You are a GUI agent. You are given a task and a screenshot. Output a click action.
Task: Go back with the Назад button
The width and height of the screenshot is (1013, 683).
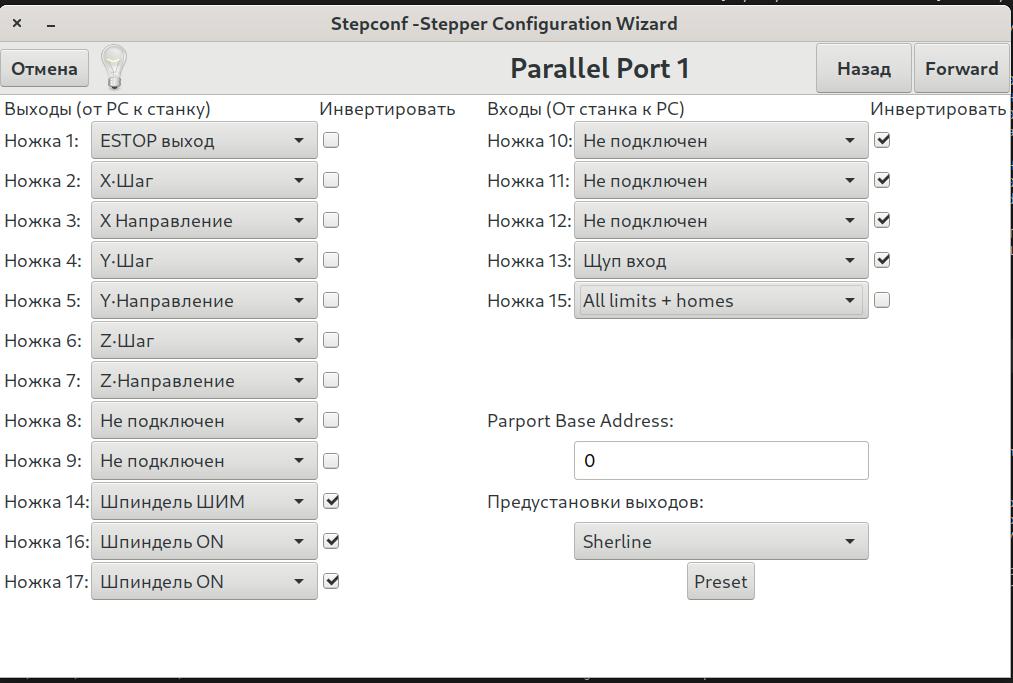tap(863, 68)
